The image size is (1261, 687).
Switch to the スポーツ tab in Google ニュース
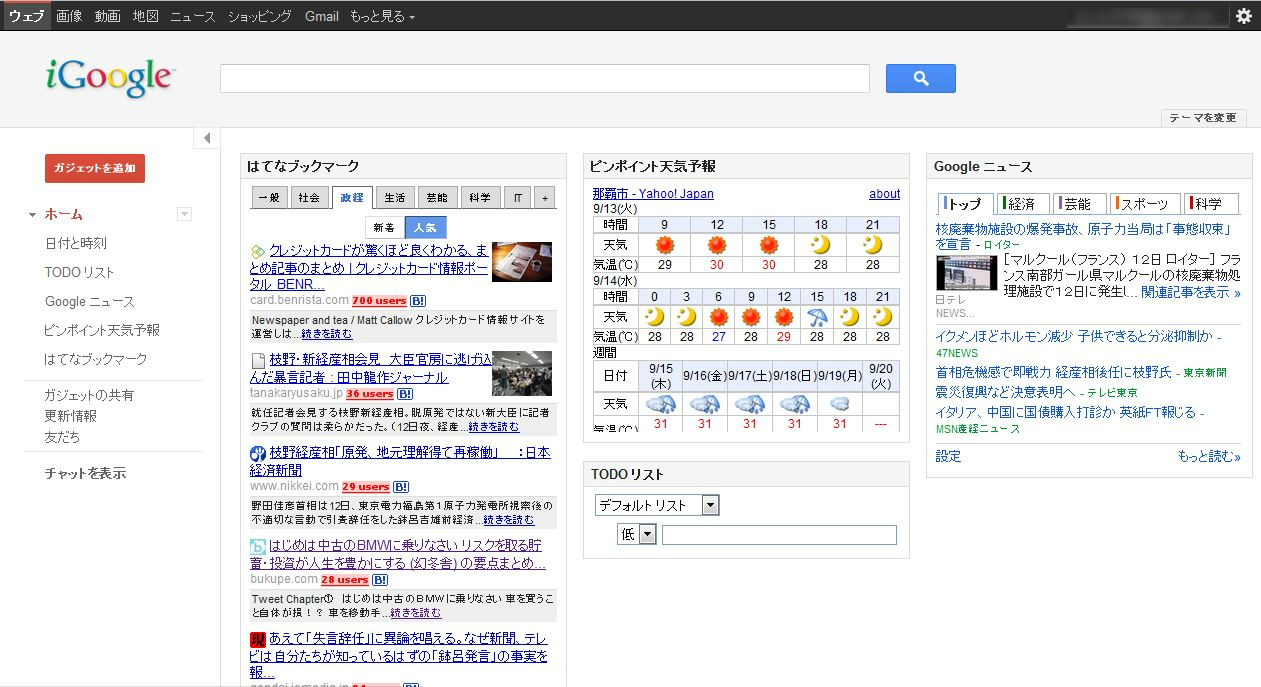pos(1143,204)
